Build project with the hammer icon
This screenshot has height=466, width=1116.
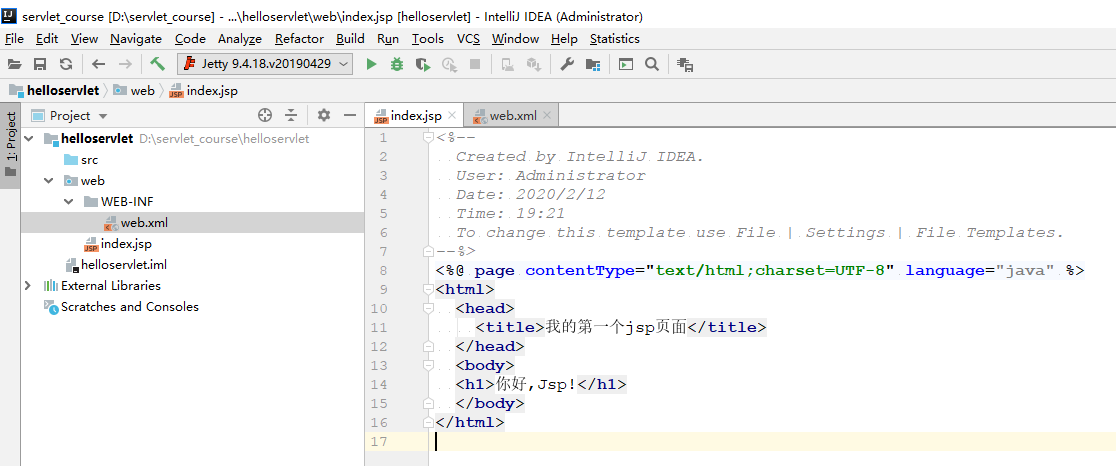[158, 64]
